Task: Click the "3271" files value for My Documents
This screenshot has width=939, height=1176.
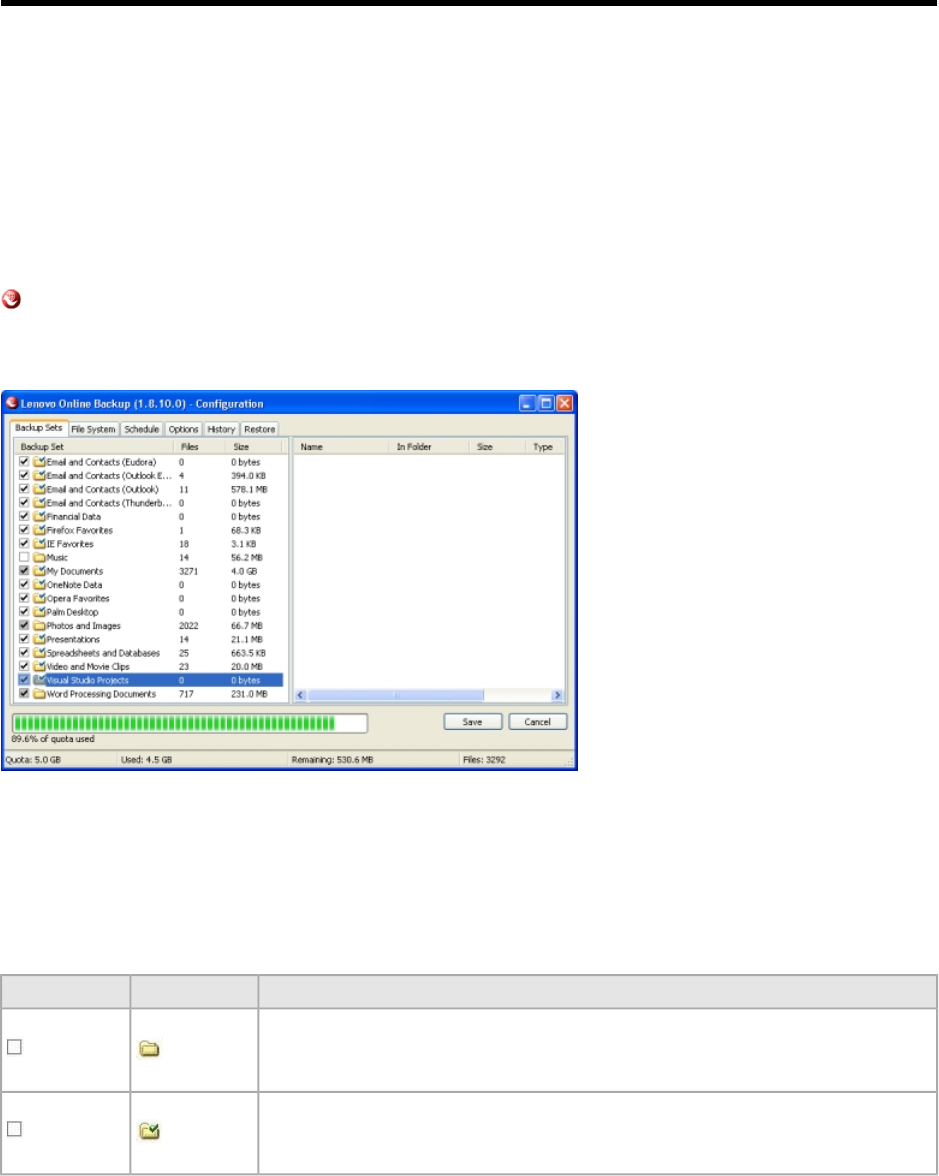Action: [188, 571]
